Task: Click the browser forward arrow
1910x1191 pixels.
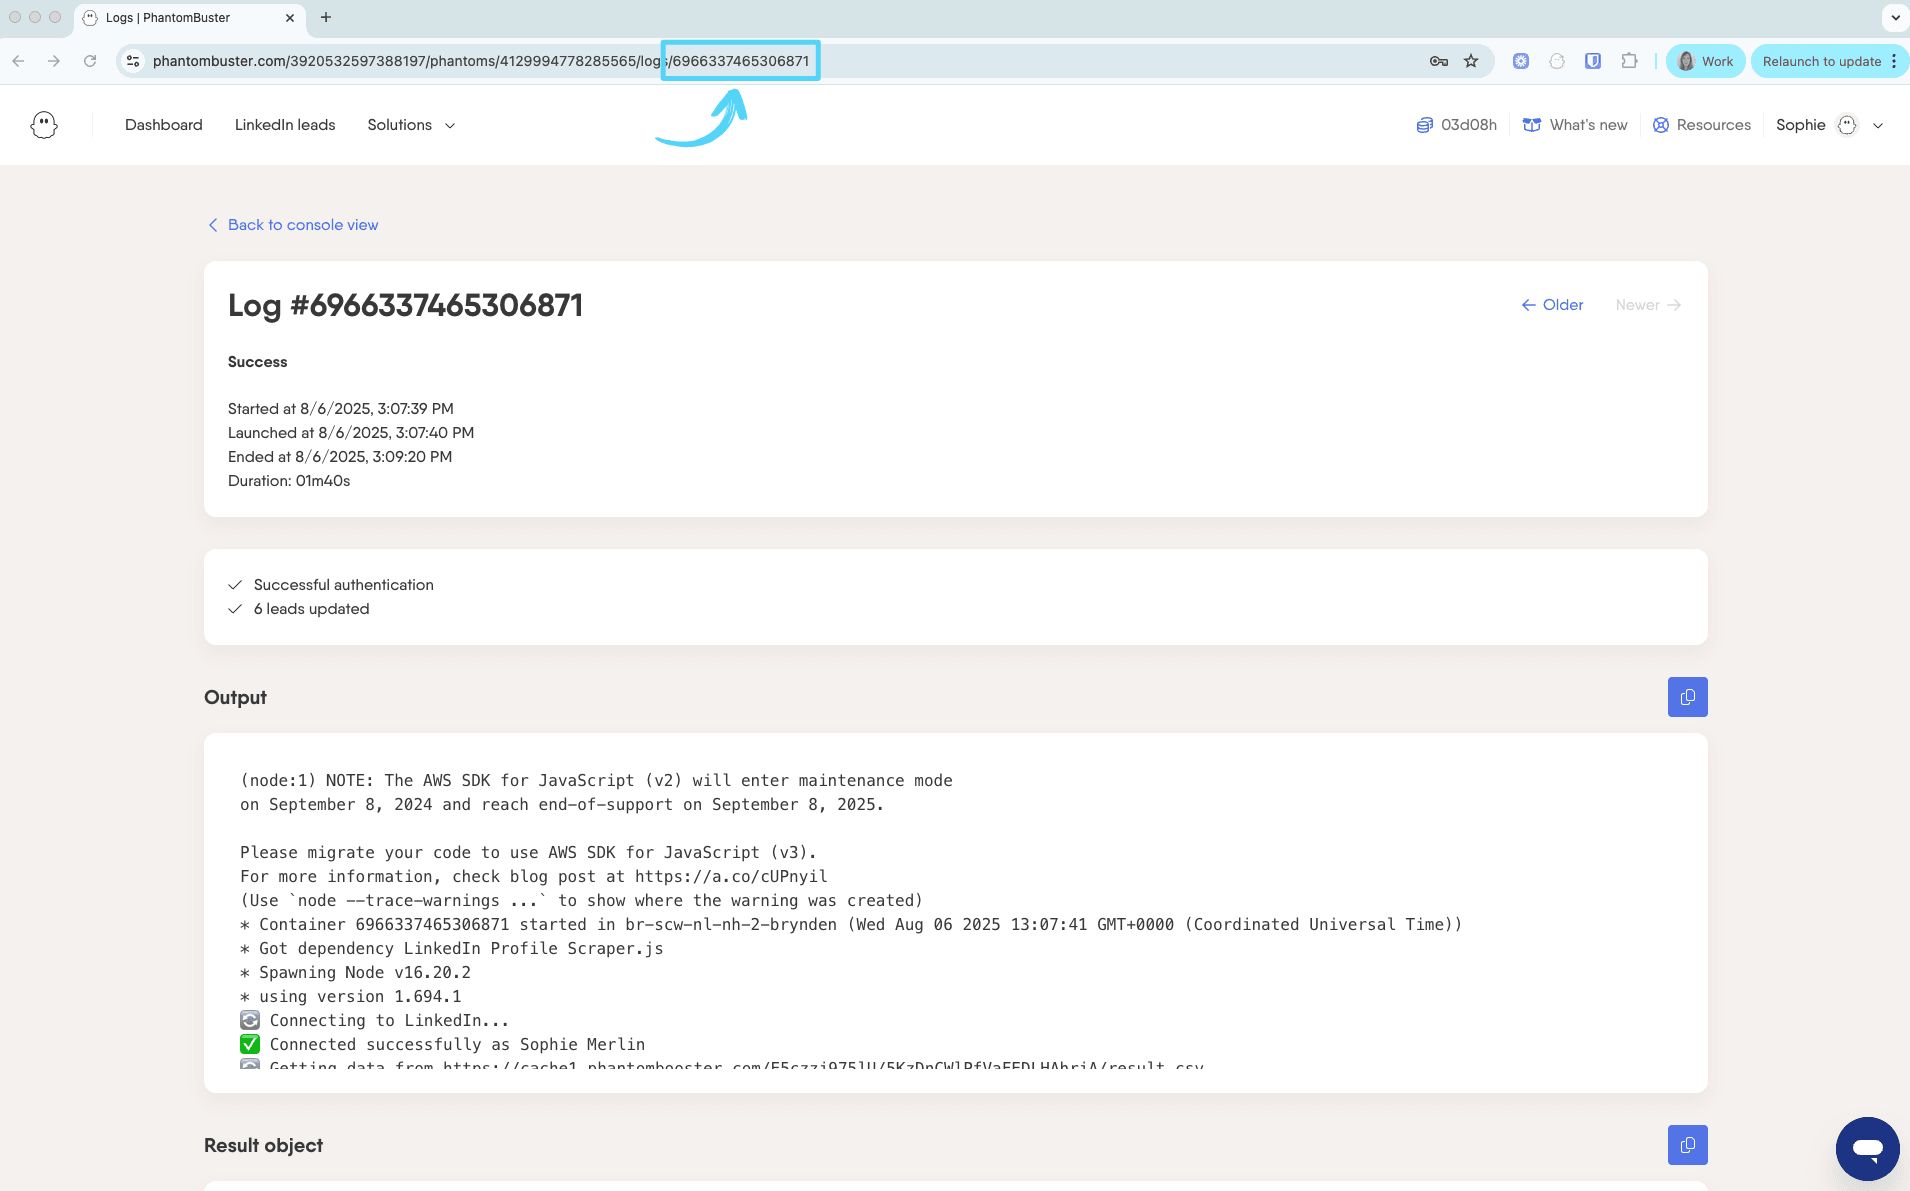Action: [54, 61]
